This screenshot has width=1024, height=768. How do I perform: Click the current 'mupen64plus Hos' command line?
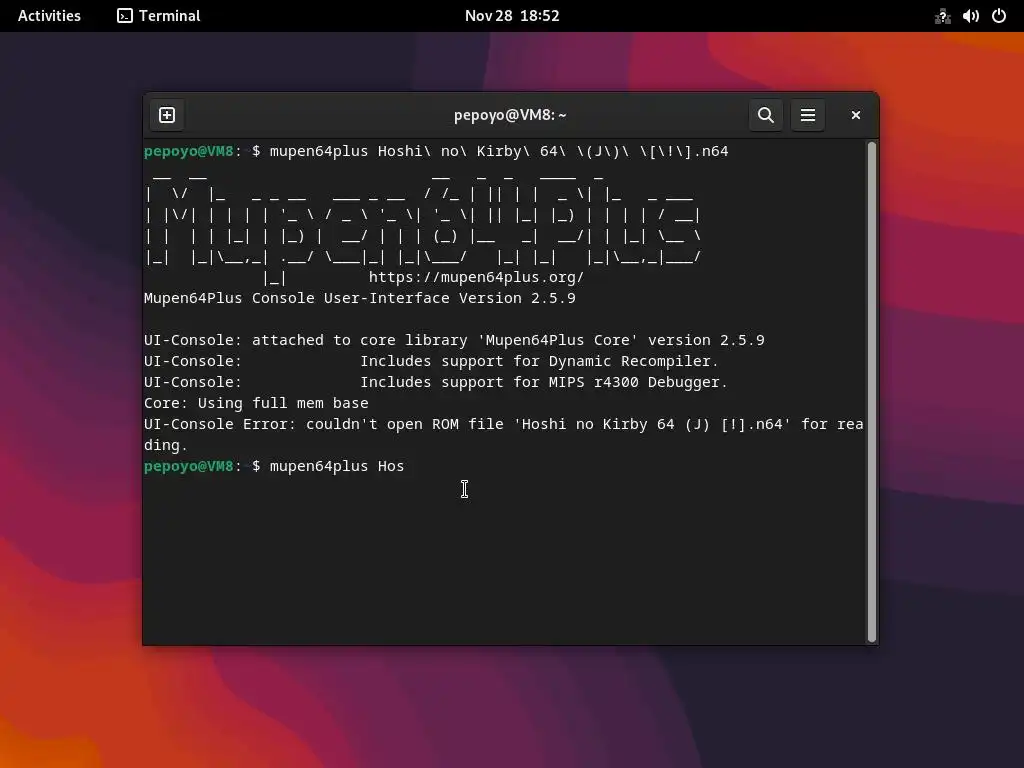point(274,466)
